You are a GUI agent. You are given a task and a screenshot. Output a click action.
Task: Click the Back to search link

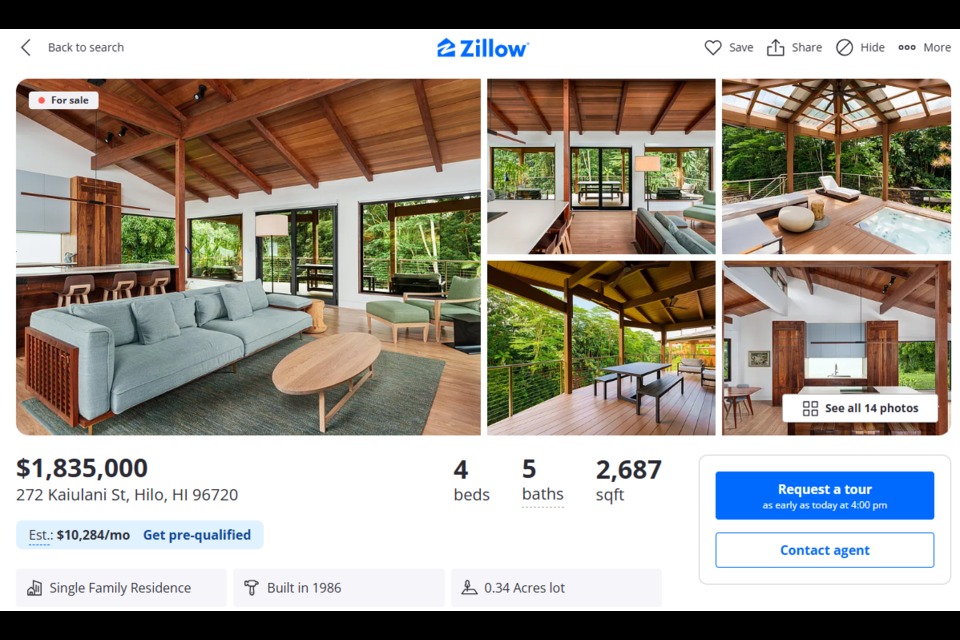(86, 48)
